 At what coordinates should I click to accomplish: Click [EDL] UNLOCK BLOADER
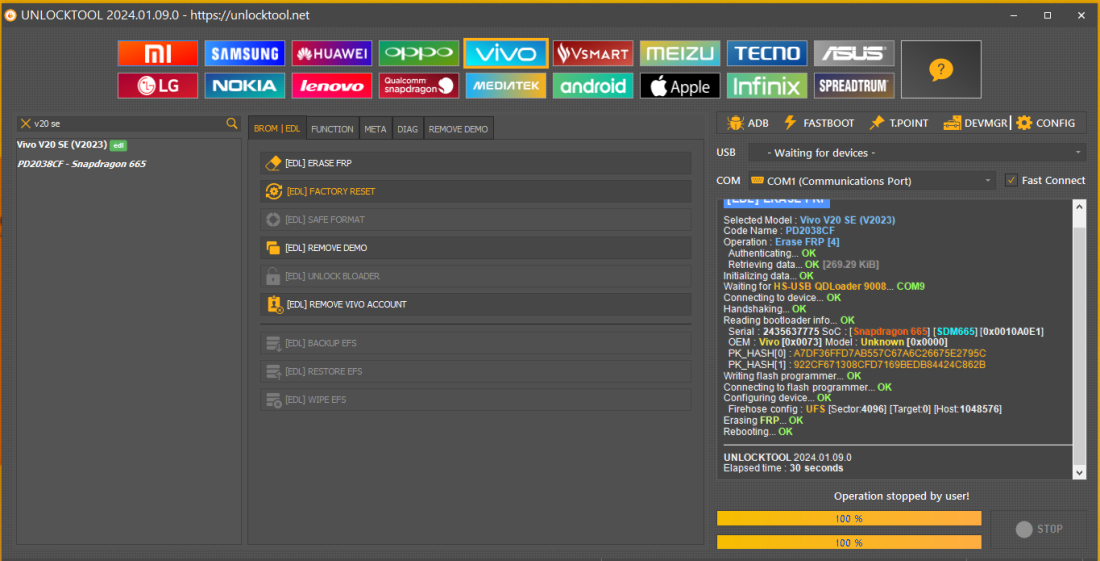476,276
